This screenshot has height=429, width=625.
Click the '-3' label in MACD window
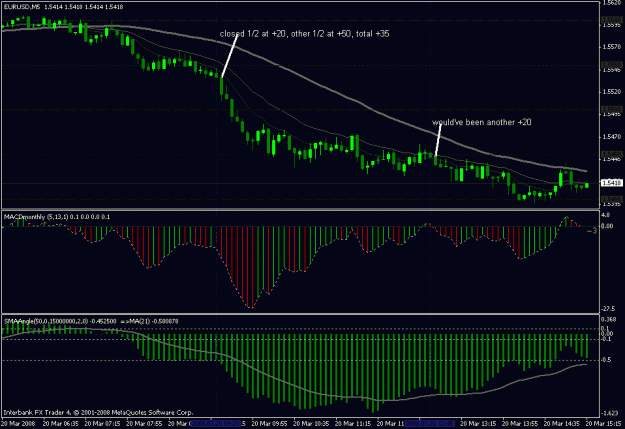coord(592,231)
